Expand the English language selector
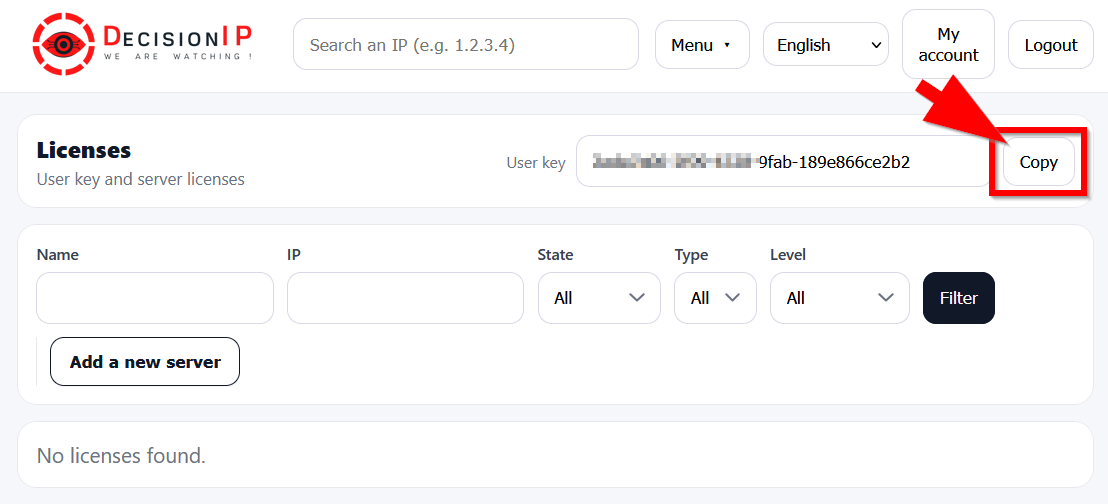 click(825, 45)
